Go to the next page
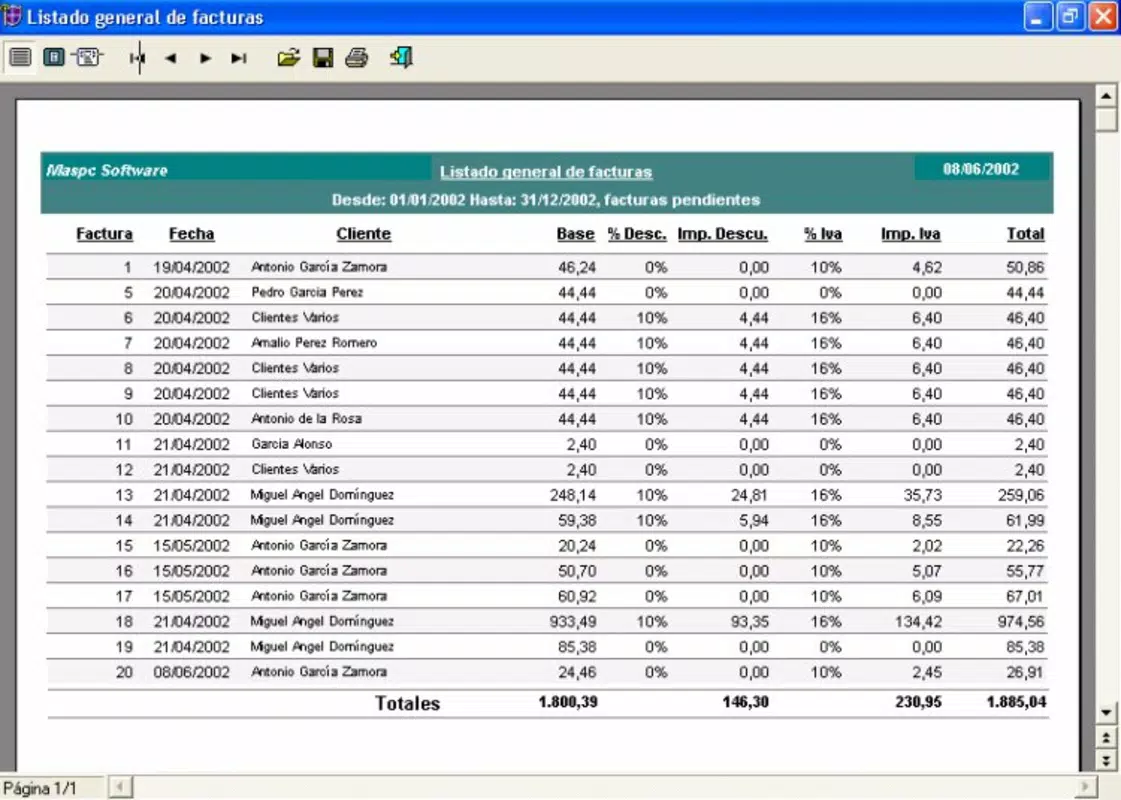This screenshot has height=800, width=1121. (205, 59)
